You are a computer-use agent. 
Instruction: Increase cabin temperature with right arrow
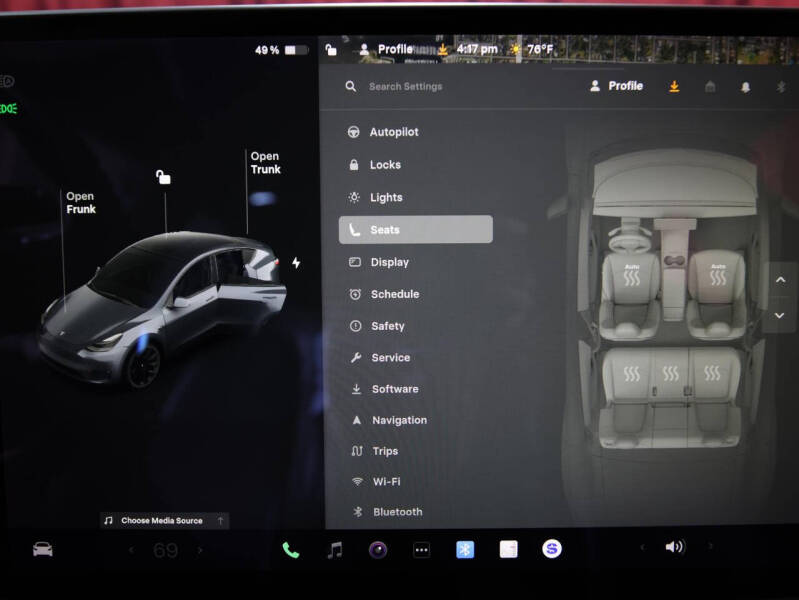pyautogui.click(x=200, y=550)
